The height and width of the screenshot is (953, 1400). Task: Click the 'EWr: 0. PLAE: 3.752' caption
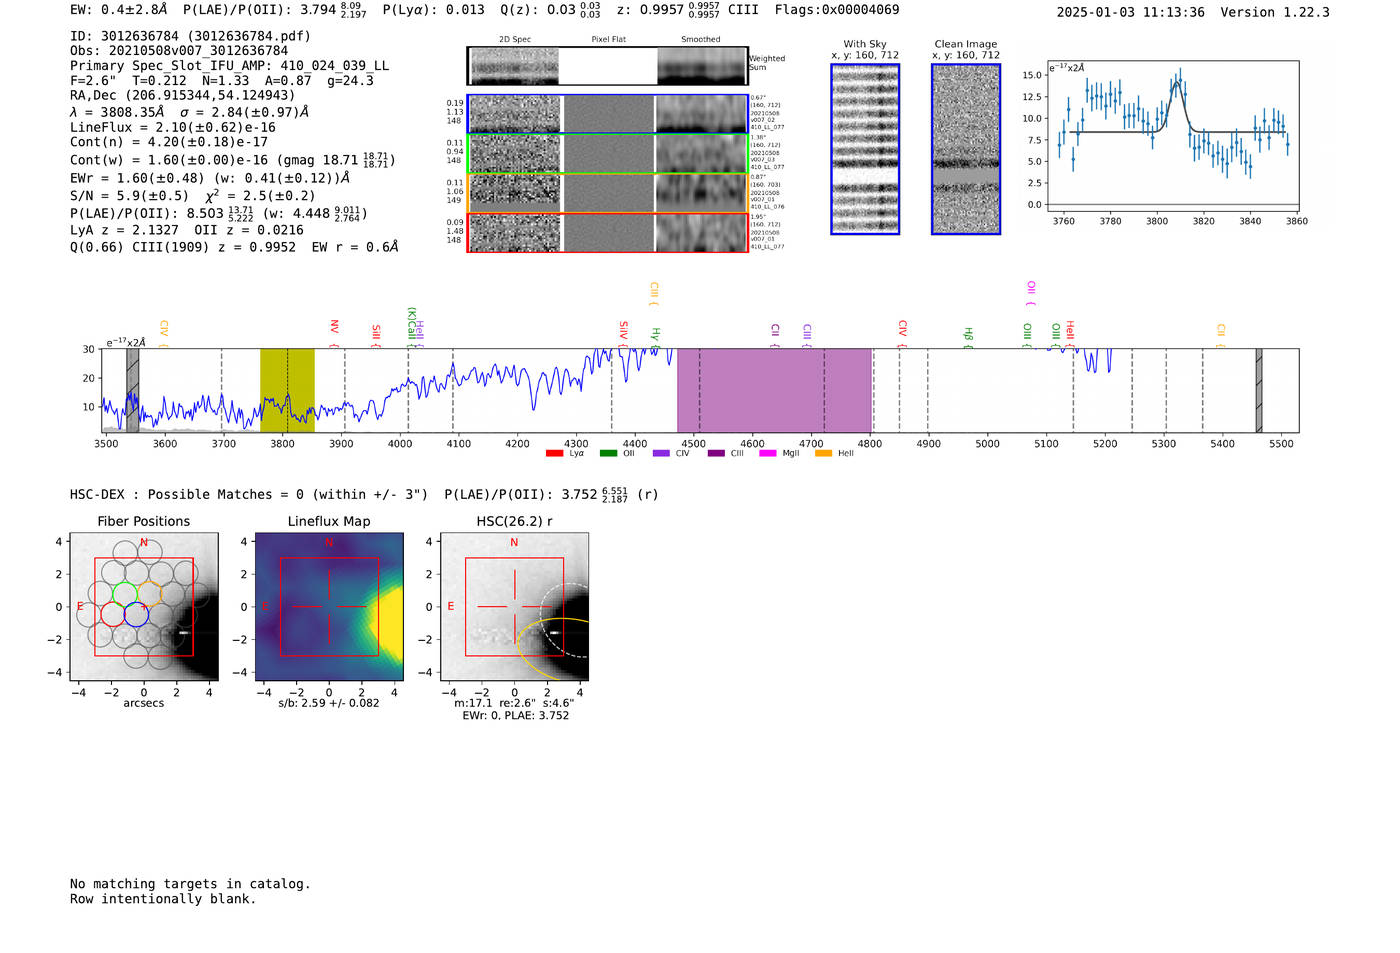pyautogui.click(x=515, y=716)
